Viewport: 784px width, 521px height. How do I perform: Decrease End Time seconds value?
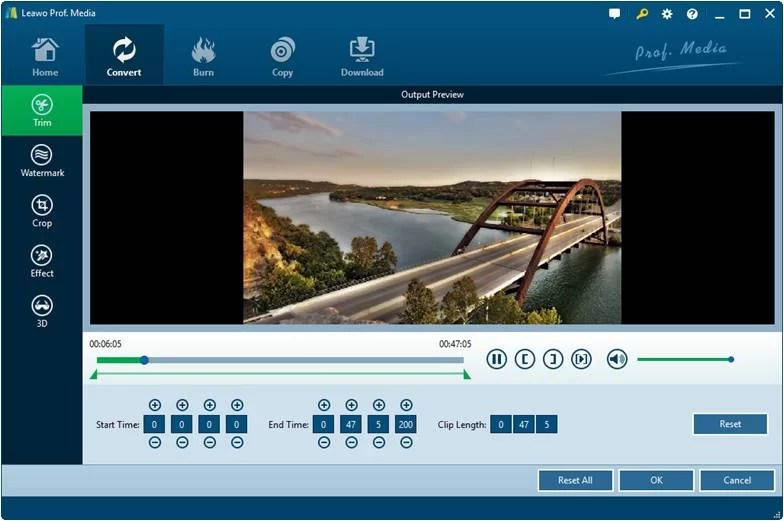tap(379, 442)
